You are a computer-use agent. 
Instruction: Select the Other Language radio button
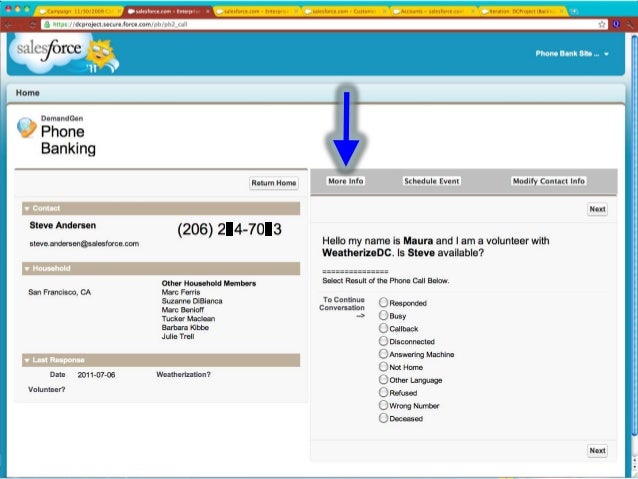pos(383,379)
